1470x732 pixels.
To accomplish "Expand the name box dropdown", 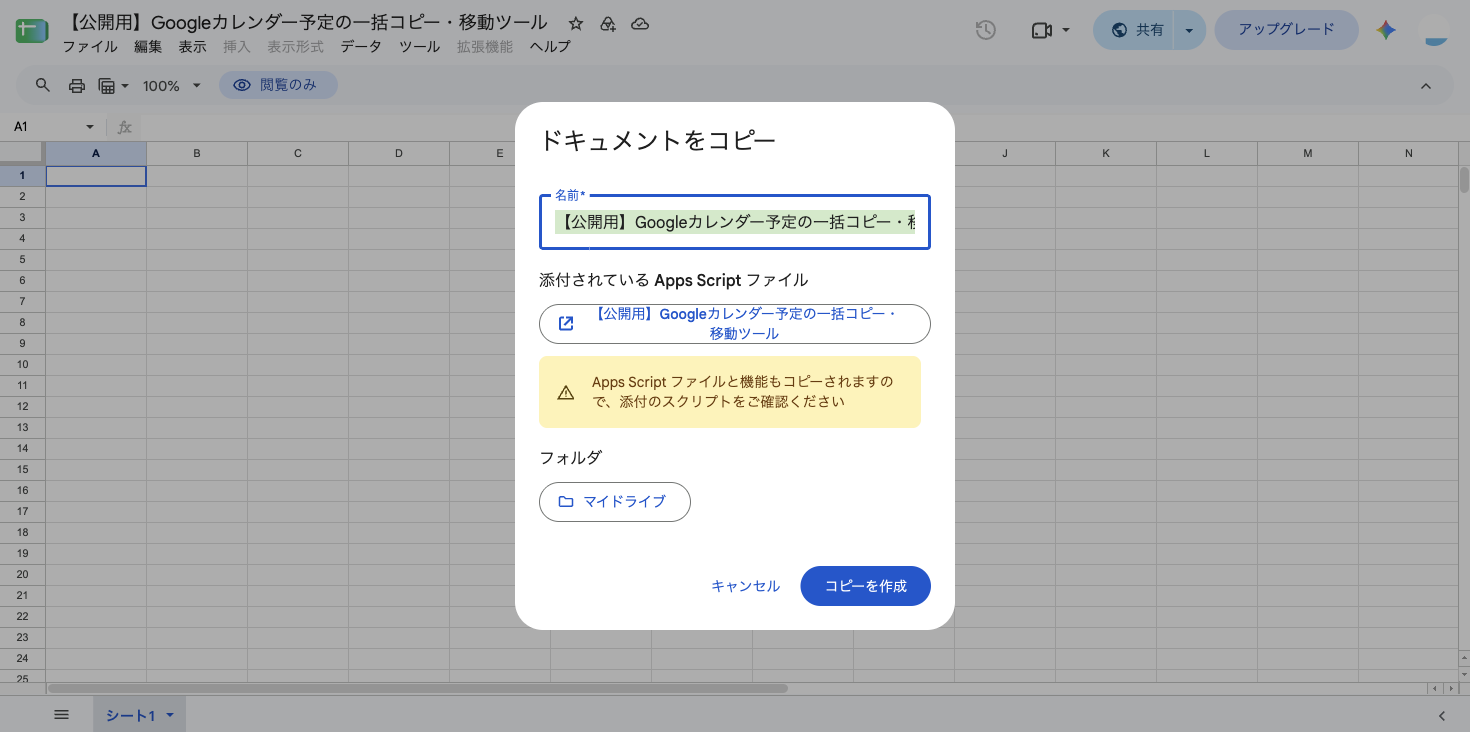I will (x=90, y=127).
